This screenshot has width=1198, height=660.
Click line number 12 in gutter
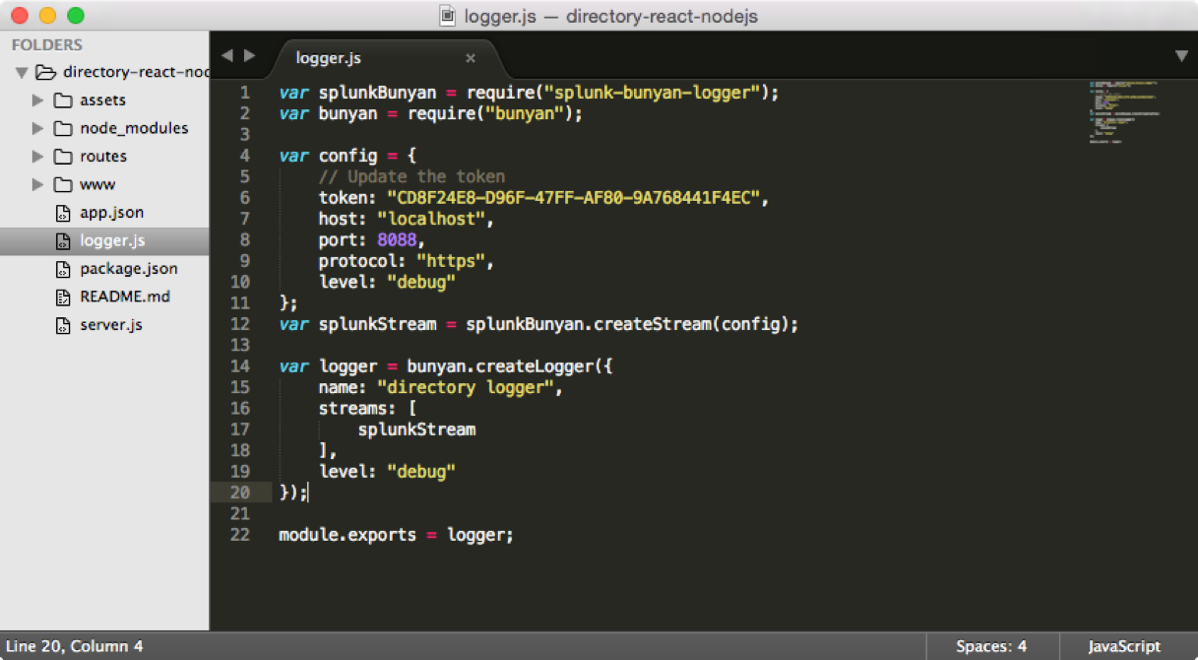point(240,324)
